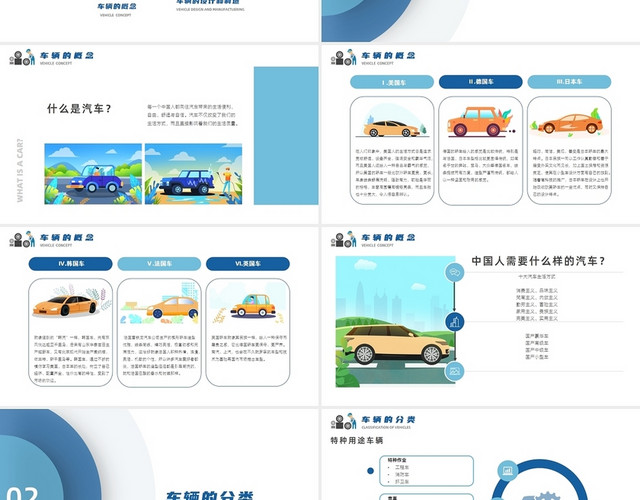This screenshot has width=640, height=500.
Task: Click the chat bubble icon beside the SUV picture
Action: pyautogui.click(x=454, y=271)
